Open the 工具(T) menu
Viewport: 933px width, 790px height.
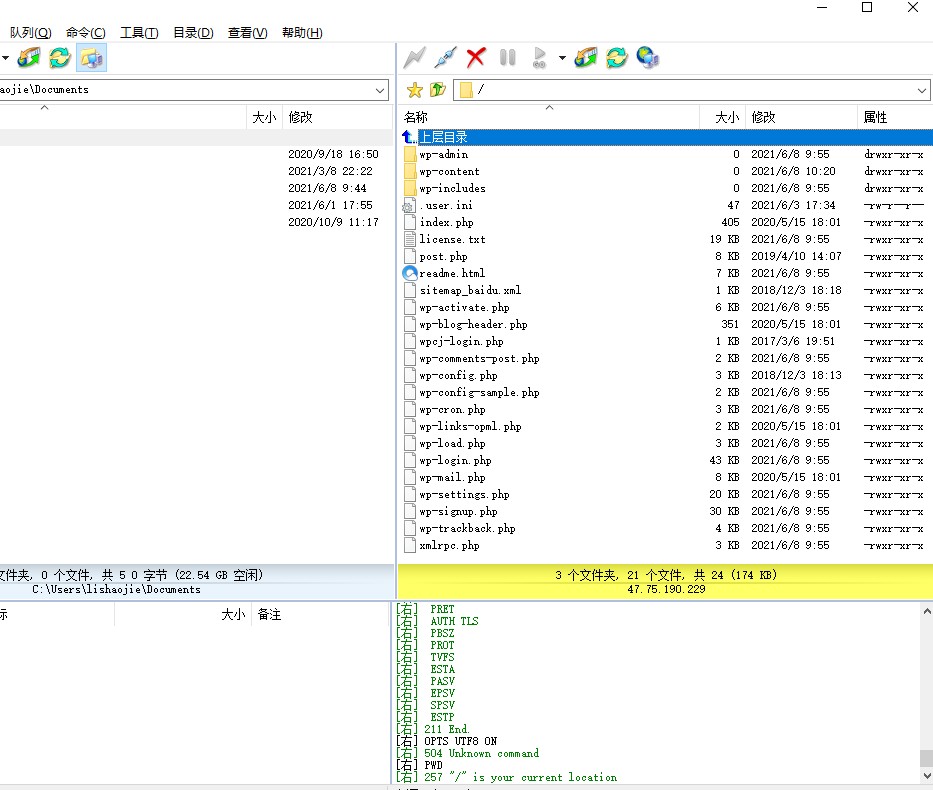coord(139,33)
